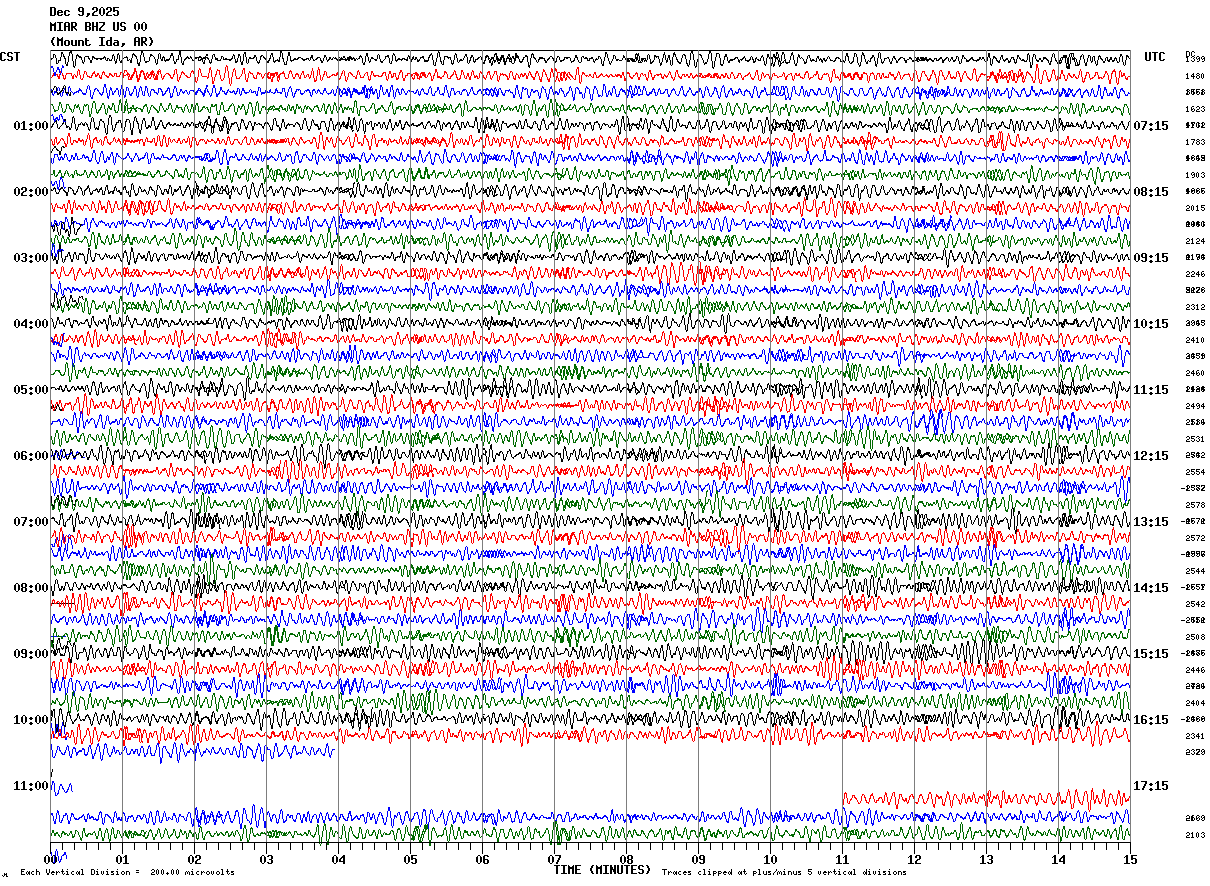
Task: Click the "UTC" timezone label
Action: (x=1155, y=57)
